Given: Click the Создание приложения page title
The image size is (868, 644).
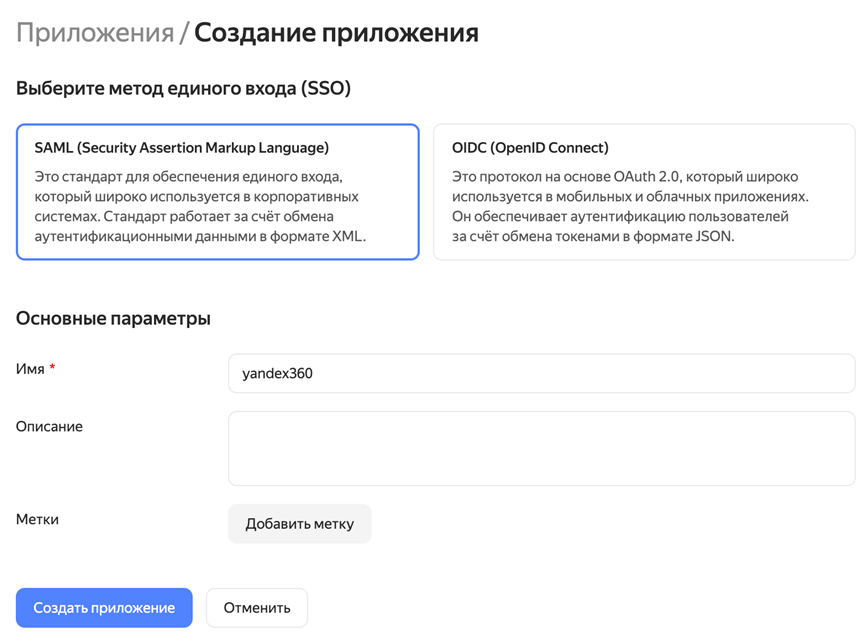Looking at the screenshot, I should [336, 33].
